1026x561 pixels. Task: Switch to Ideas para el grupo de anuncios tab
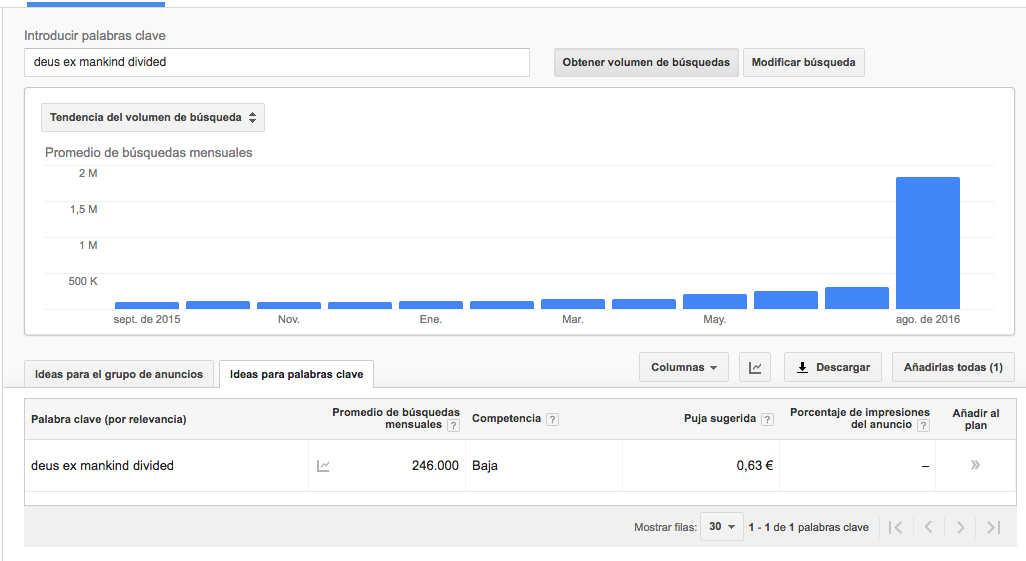click(x=119, y=374)
